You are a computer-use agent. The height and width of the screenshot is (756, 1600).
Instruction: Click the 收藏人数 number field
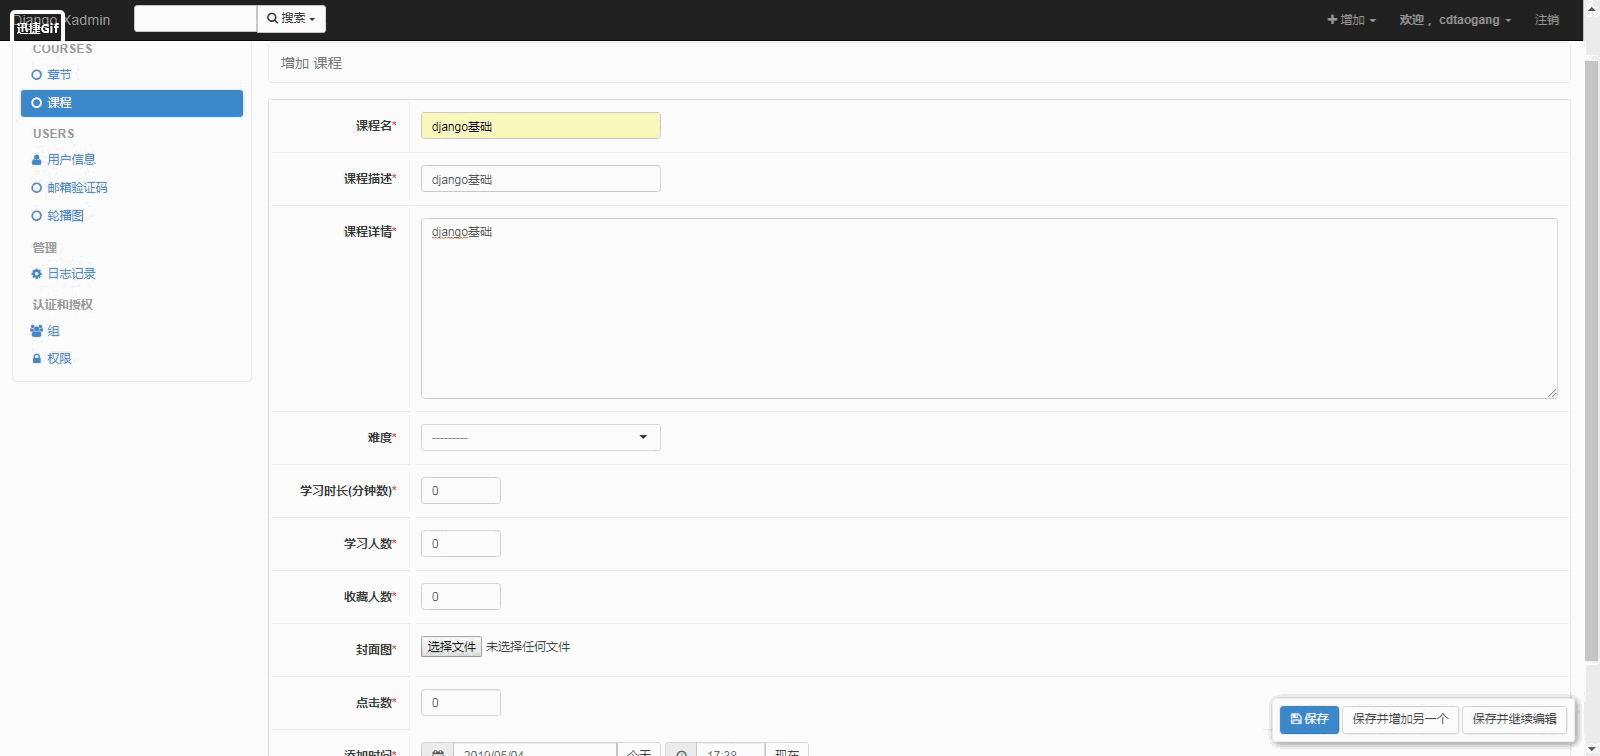pos(460,597)
